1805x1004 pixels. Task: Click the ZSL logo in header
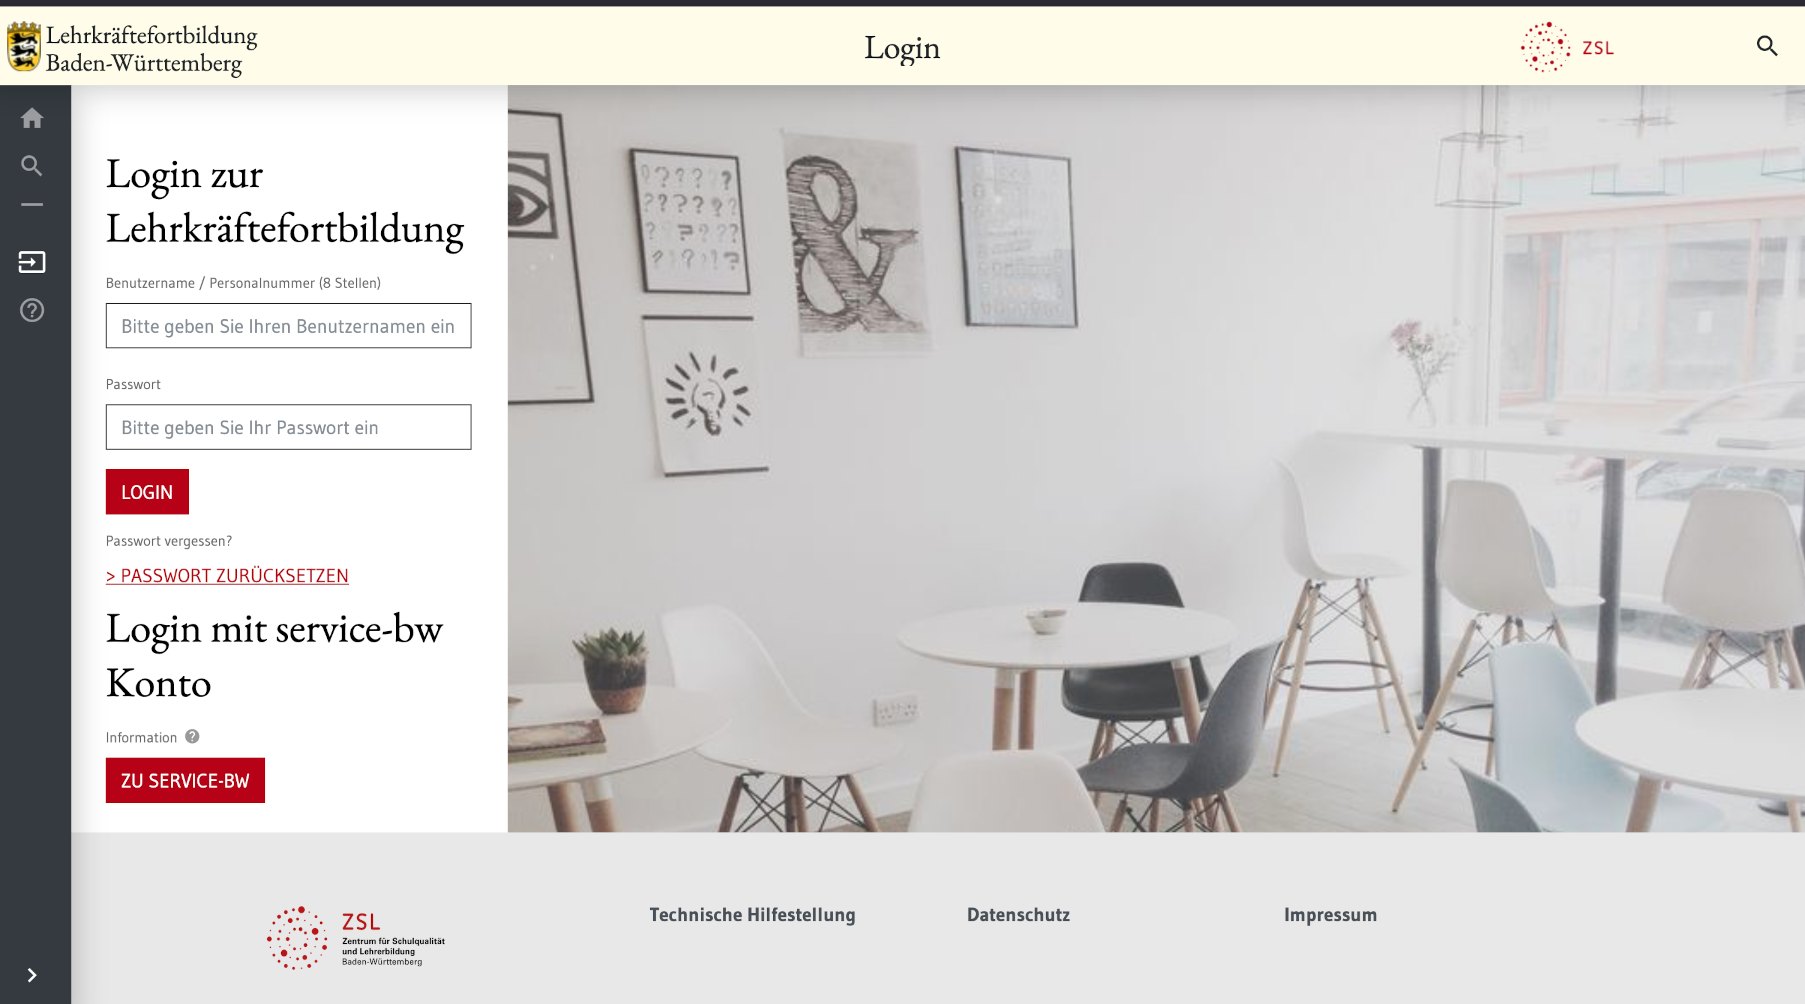point(1567,47)
